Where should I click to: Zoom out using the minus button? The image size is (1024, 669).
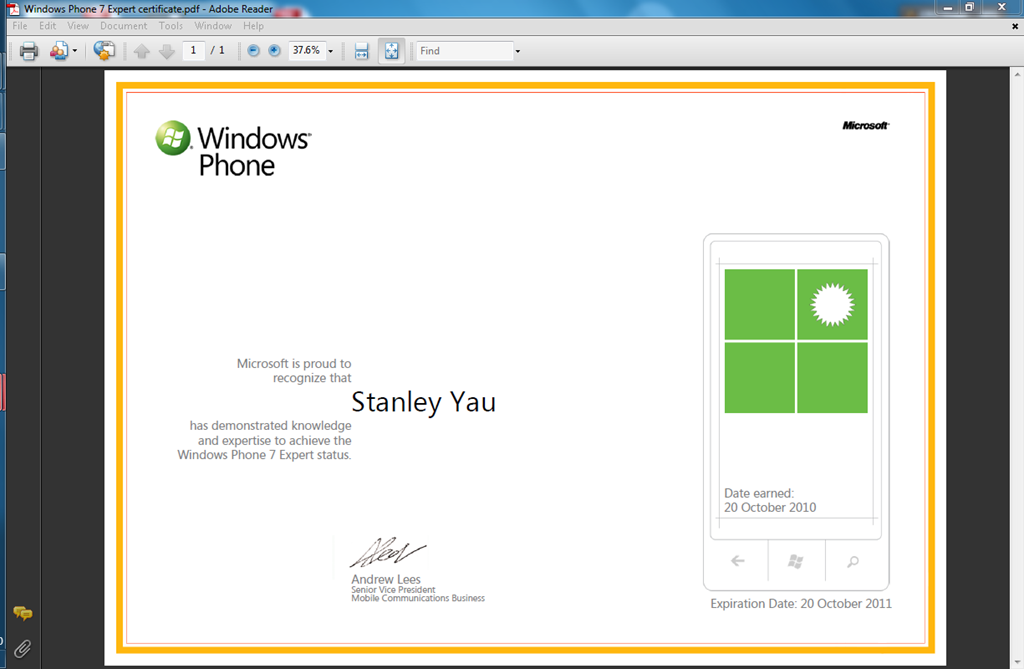[x=253, y=51]
